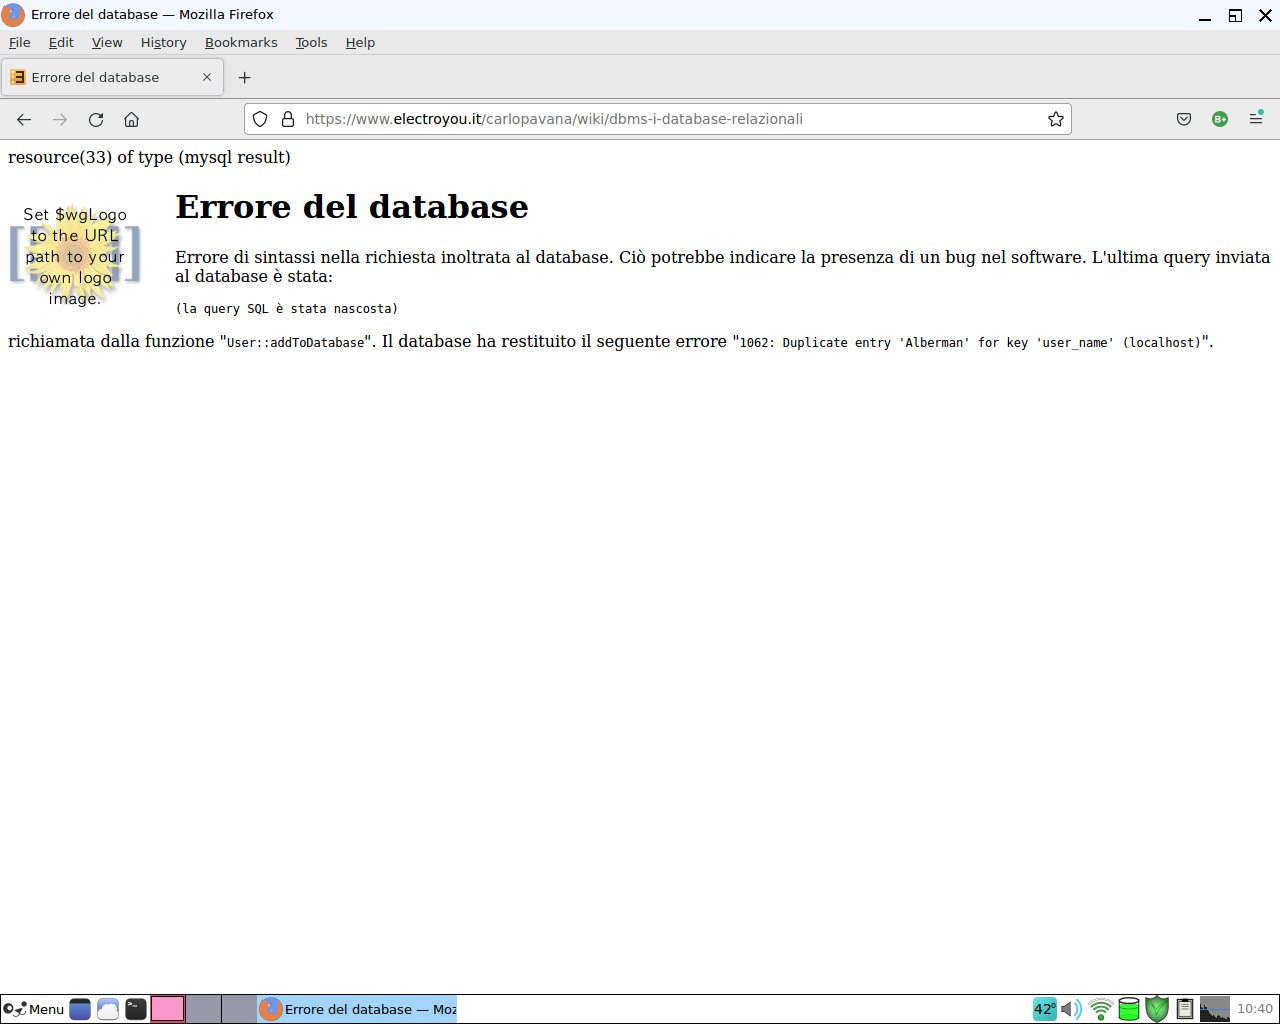Click the volume speaker icon in tray
This screenshot has width=1280, height=1024.
click(x=1071, y=1009)
